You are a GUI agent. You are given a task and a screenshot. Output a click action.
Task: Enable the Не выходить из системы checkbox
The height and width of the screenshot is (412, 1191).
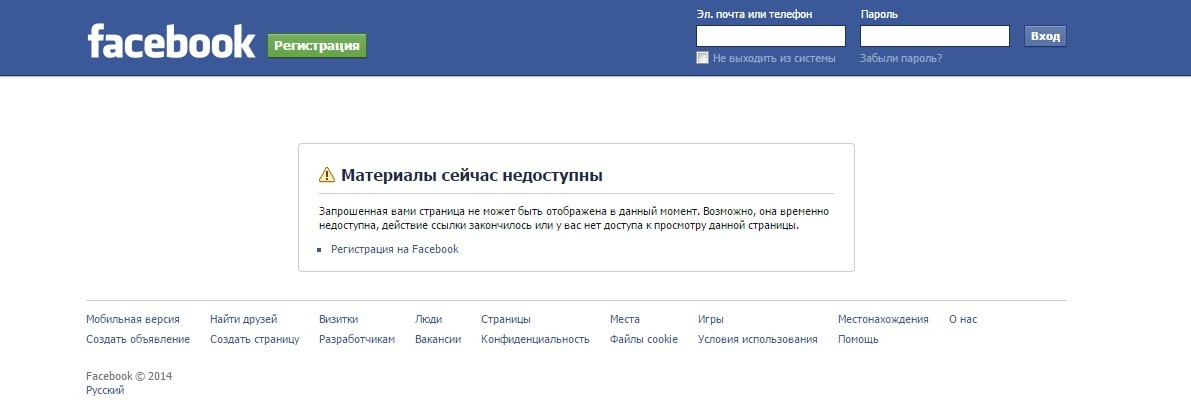pos(702,58)
